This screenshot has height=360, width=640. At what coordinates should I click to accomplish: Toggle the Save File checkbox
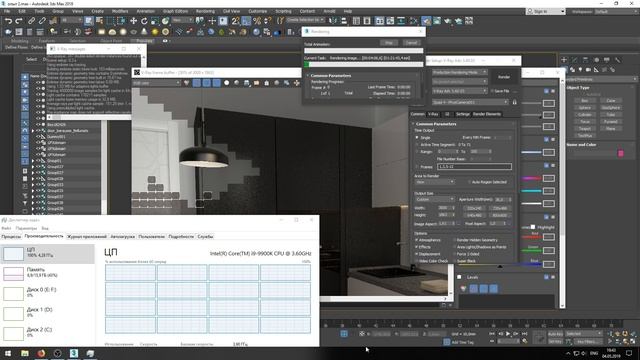(492, 91)
